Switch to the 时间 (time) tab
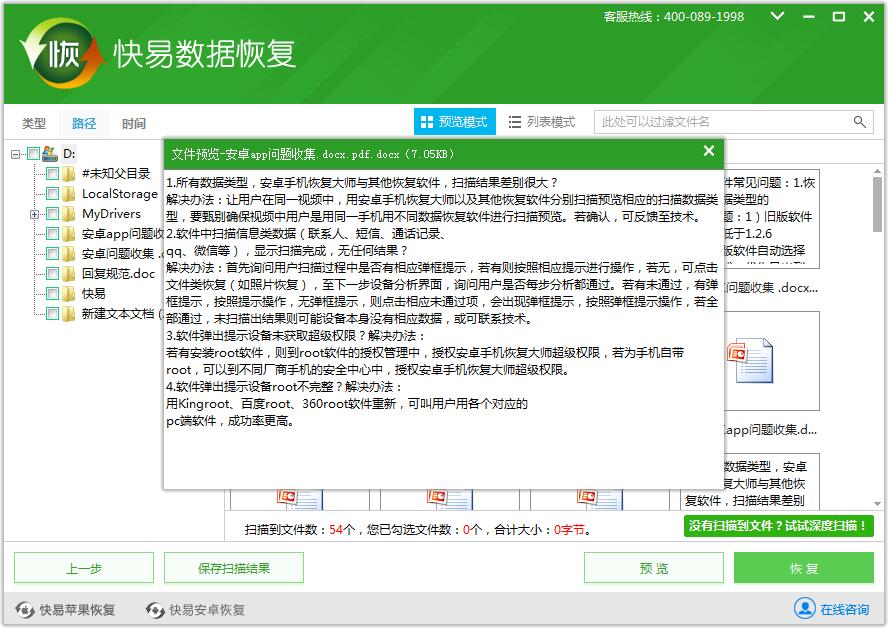 (x=134, y=124)
